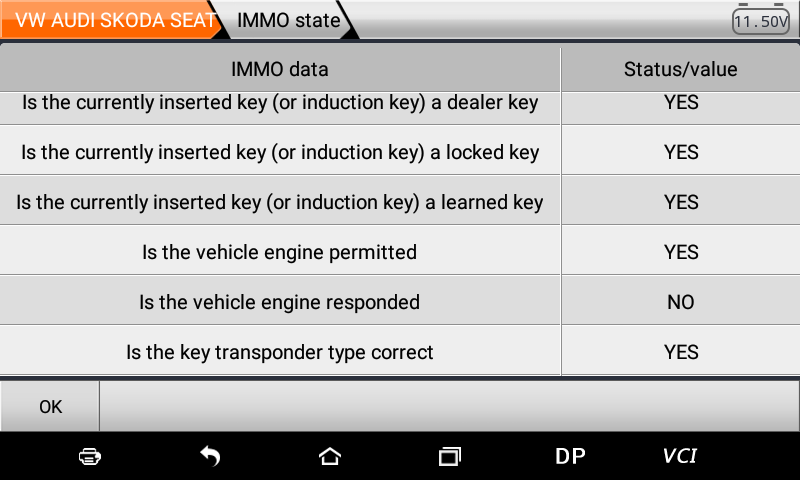Click the YES value for engine permitted

pyautogui.click(x=680, y=252)
